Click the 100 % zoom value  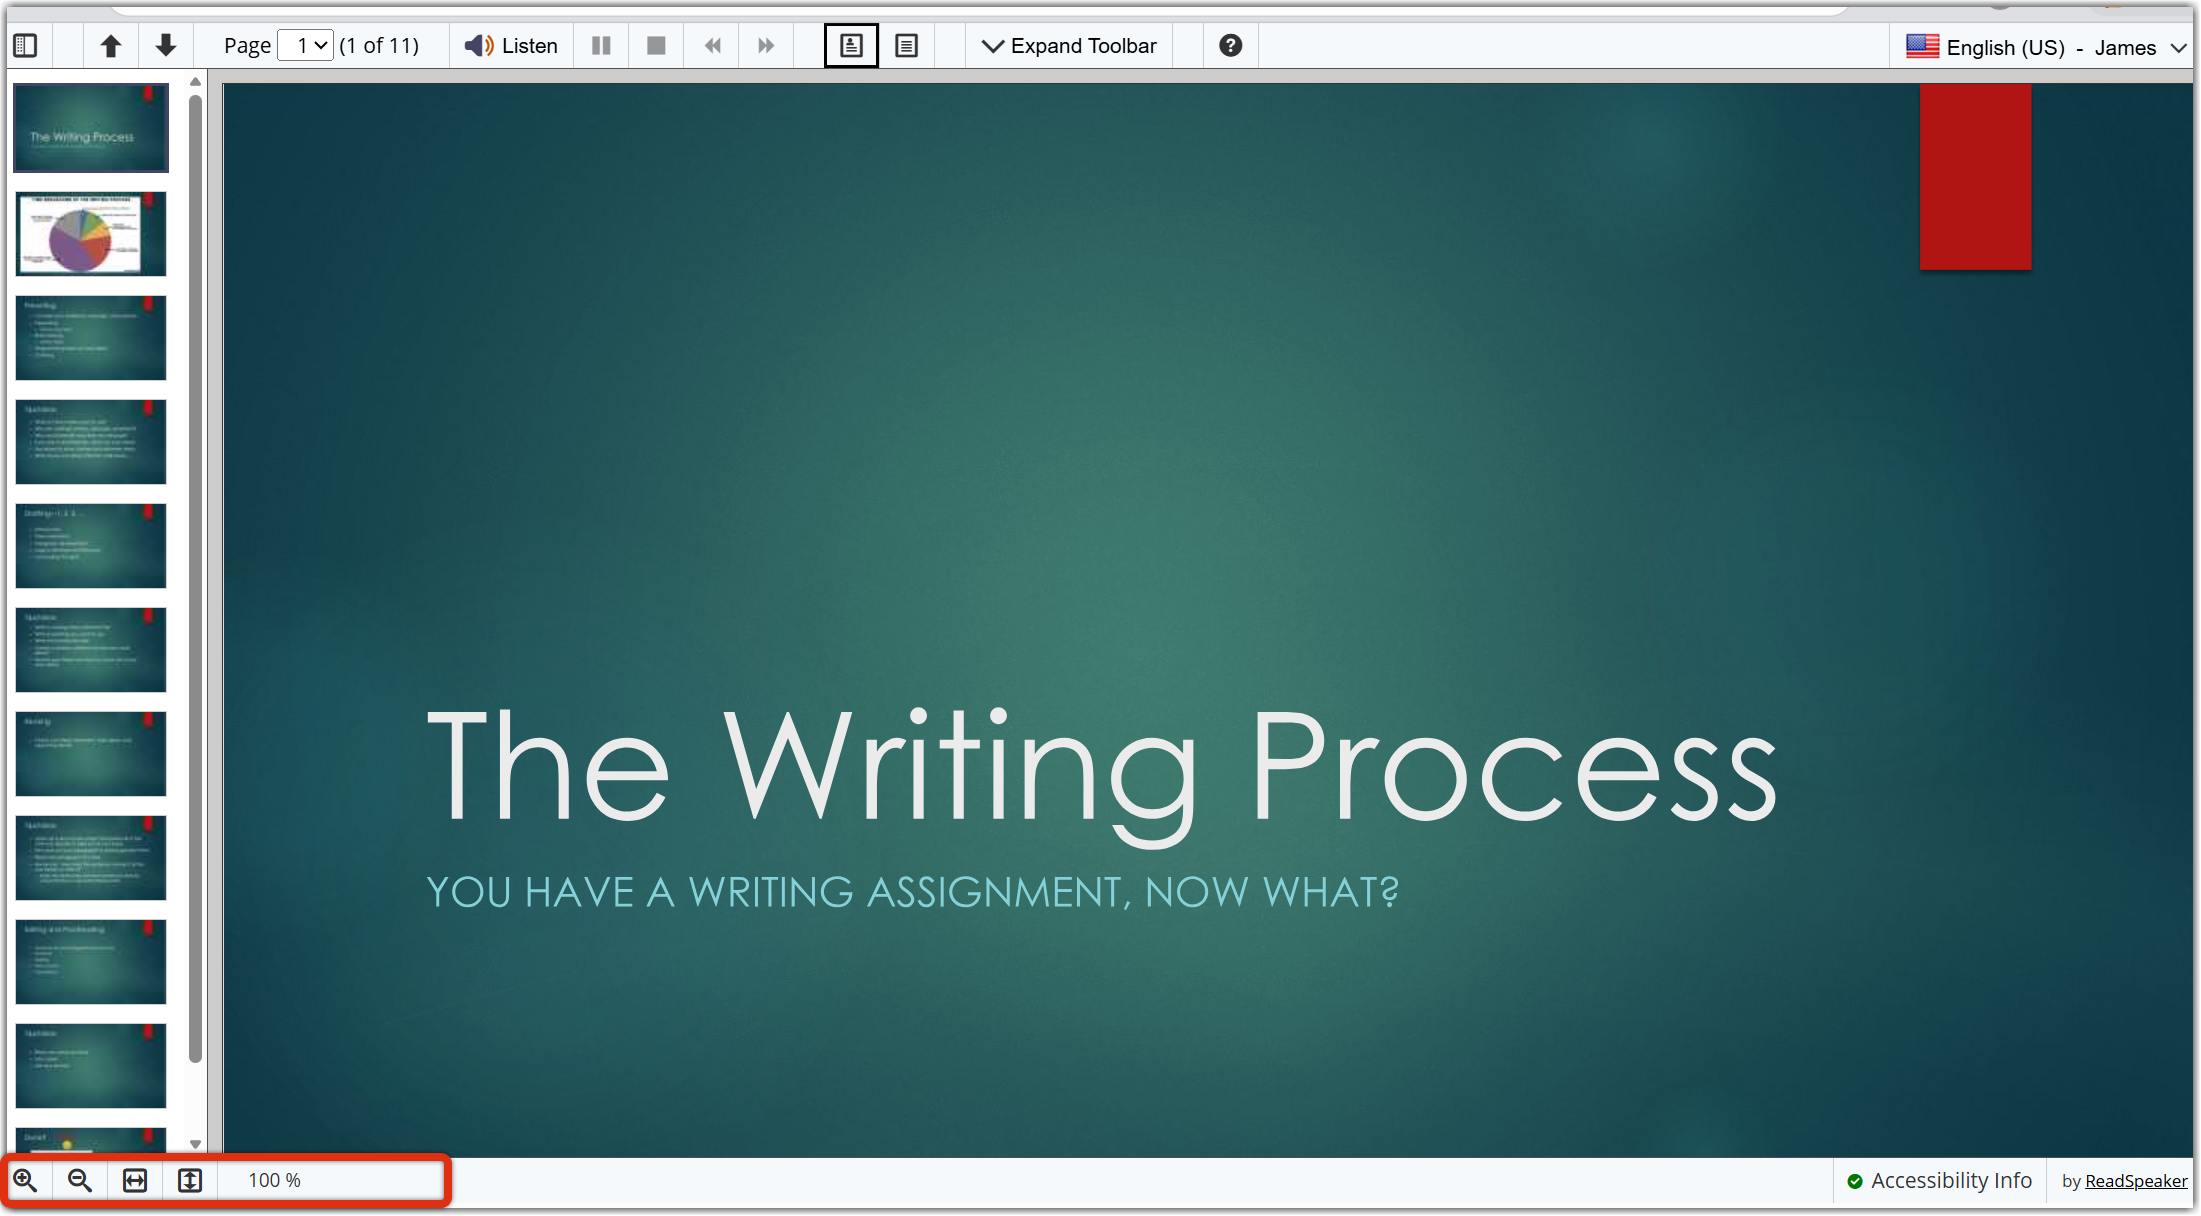275,1181
